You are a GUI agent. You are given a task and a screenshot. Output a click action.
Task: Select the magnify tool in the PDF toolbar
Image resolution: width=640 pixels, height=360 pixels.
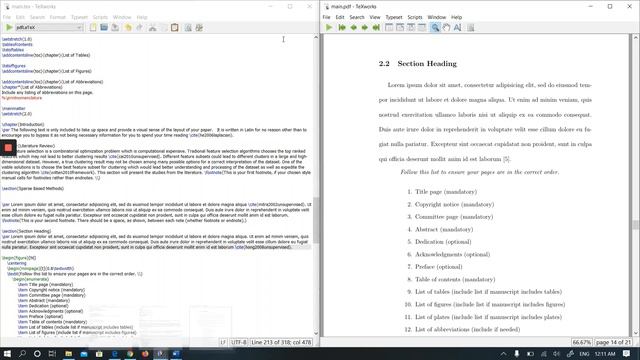435,27
